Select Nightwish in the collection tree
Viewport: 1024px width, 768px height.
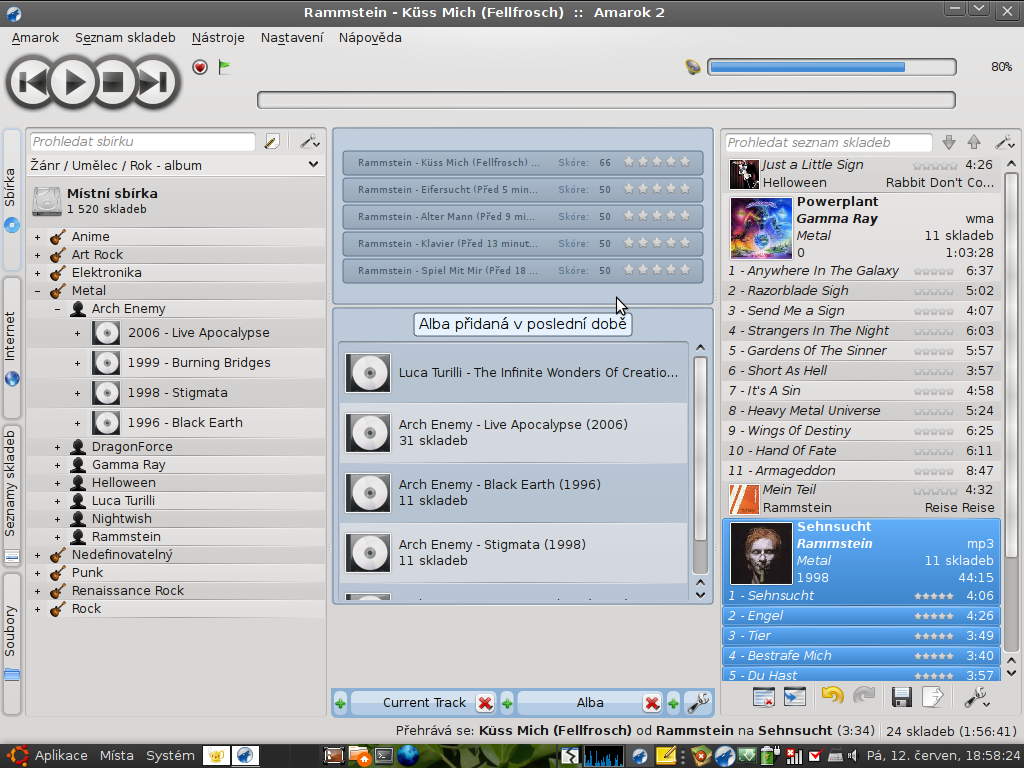click(x=121, y=519)
